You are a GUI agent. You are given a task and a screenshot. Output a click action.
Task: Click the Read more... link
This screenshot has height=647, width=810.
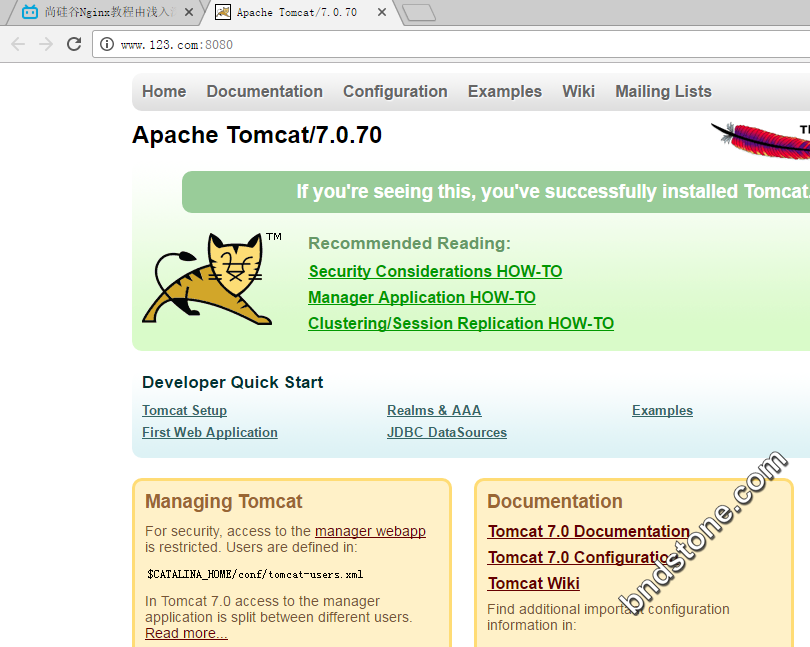[x=186, y=633]
